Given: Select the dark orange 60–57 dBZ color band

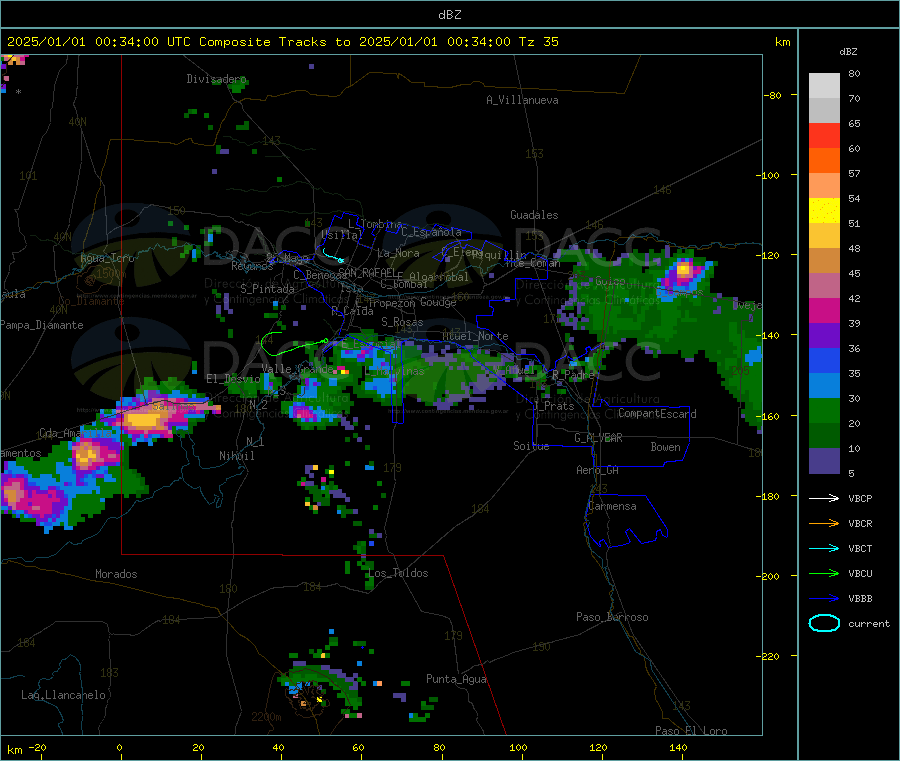Looking at the screenshot, I should 824,161.
